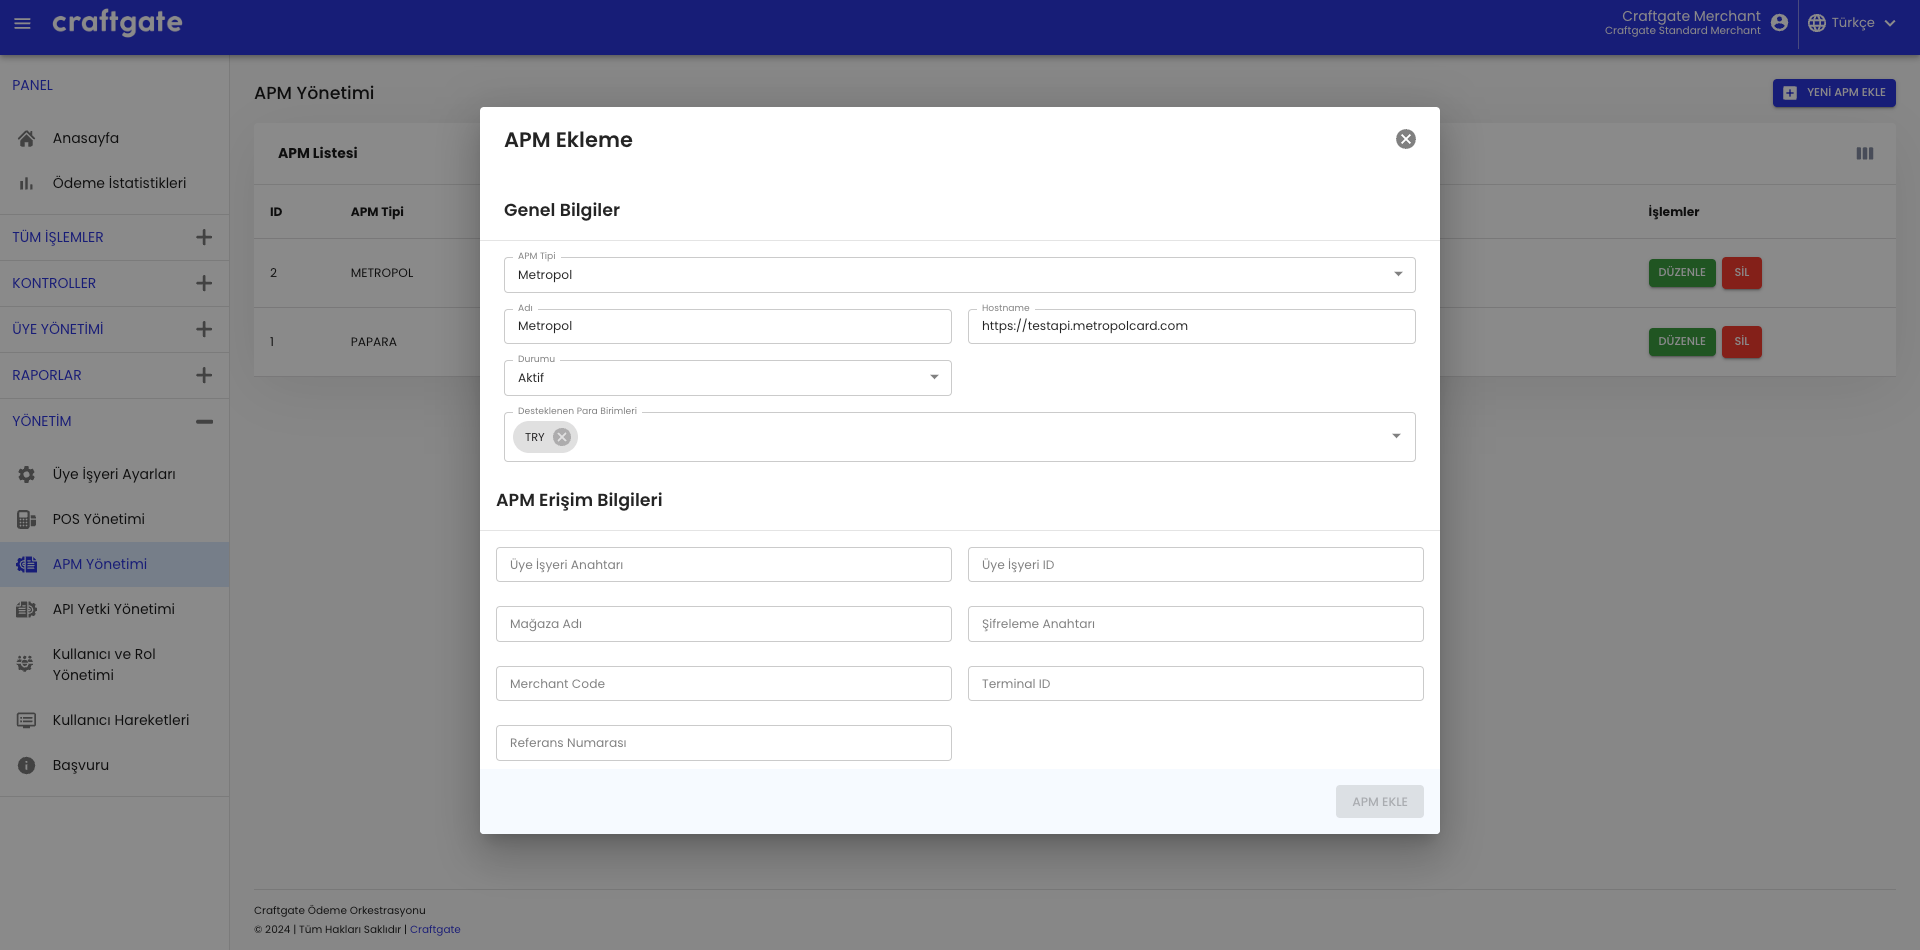Close the APM Ekleme dialog

pos(1406,139)
